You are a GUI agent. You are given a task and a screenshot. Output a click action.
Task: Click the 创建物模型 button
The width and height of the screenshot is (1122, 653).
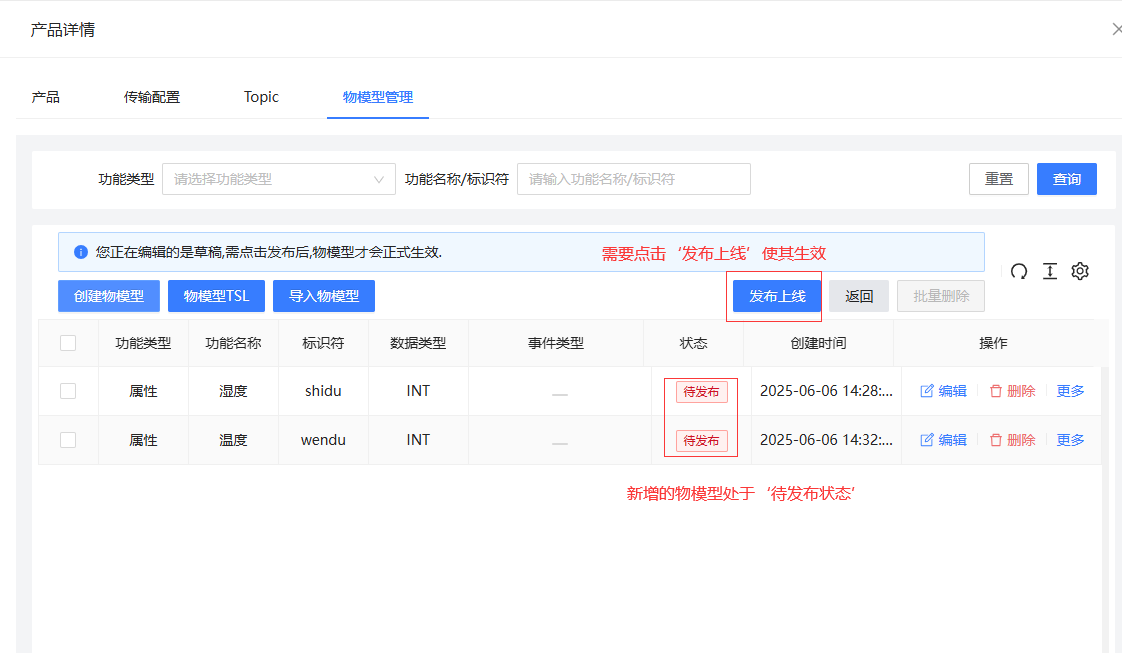pyautogui.click(x=109, y=296)
